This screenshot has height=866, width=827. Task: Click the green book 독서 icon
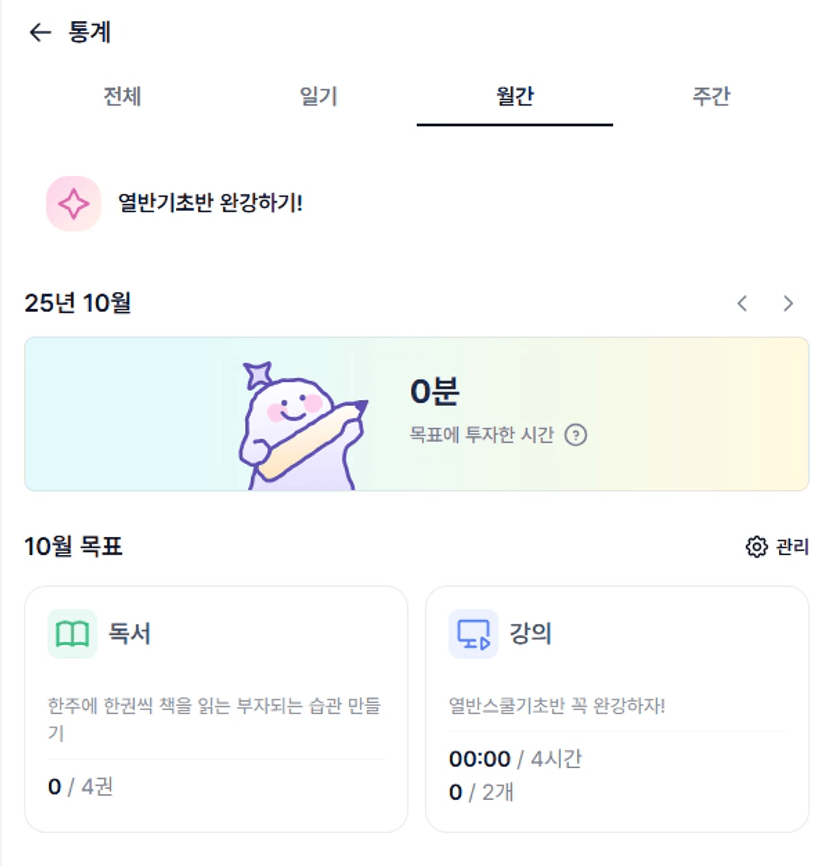72,634
